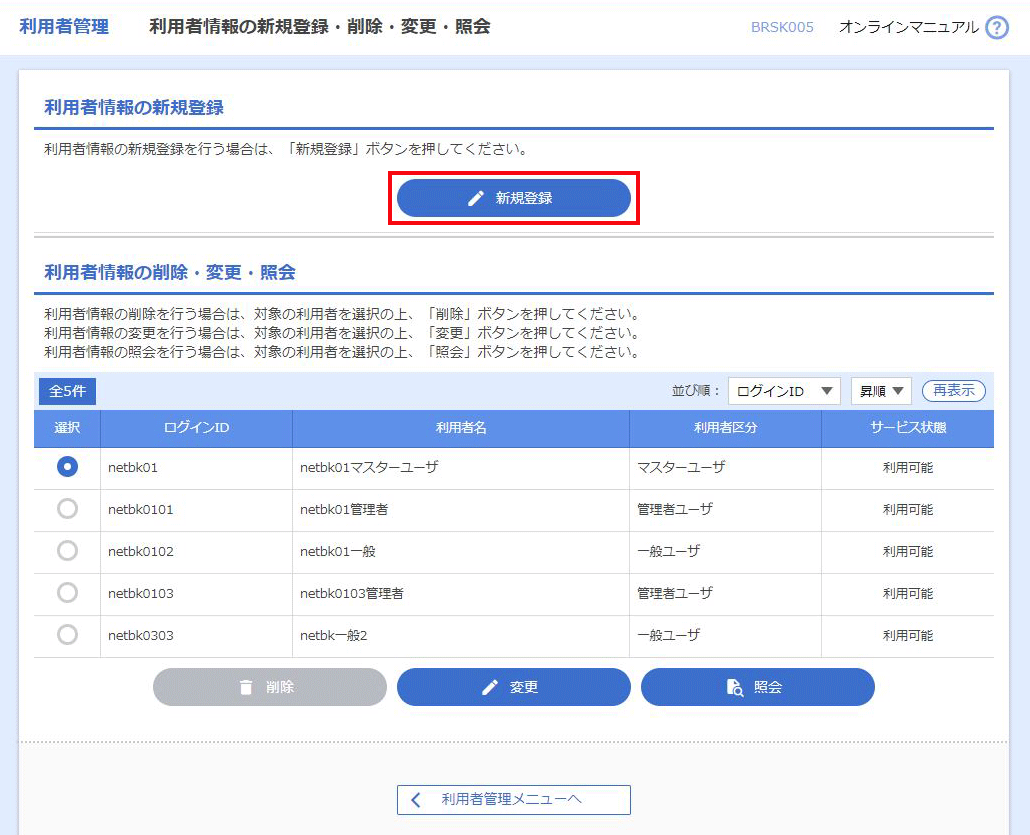Image resolution: width=1030 pixels, height=835 pixels.
Task: Click the 選択 column header
Action: 67,428
